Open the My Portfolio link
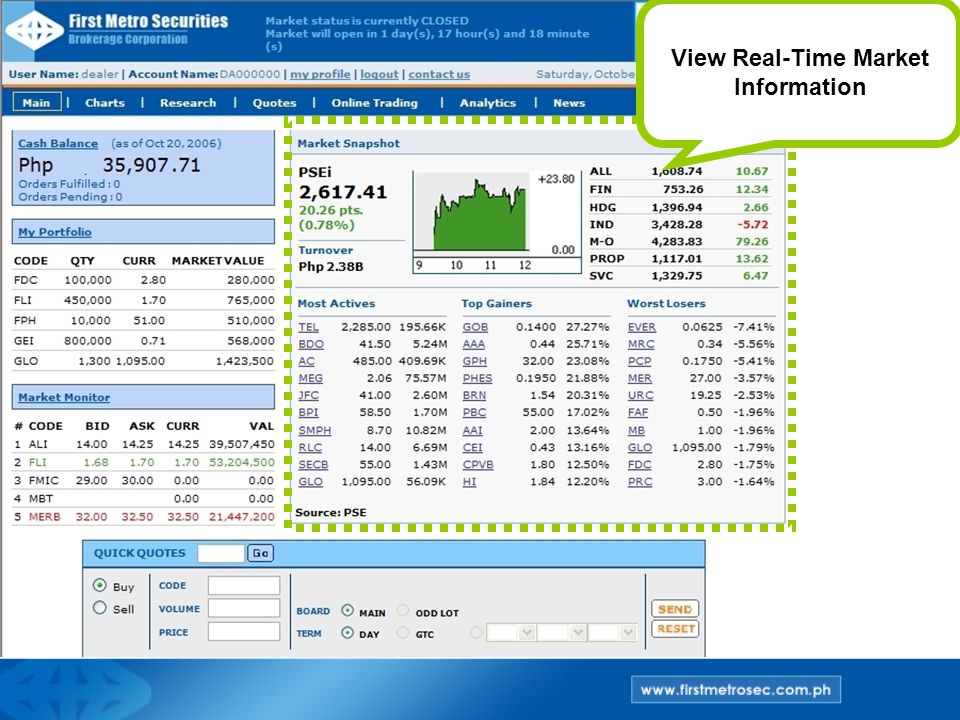Viewport: 960px width, 720px height. pos(54,232)
